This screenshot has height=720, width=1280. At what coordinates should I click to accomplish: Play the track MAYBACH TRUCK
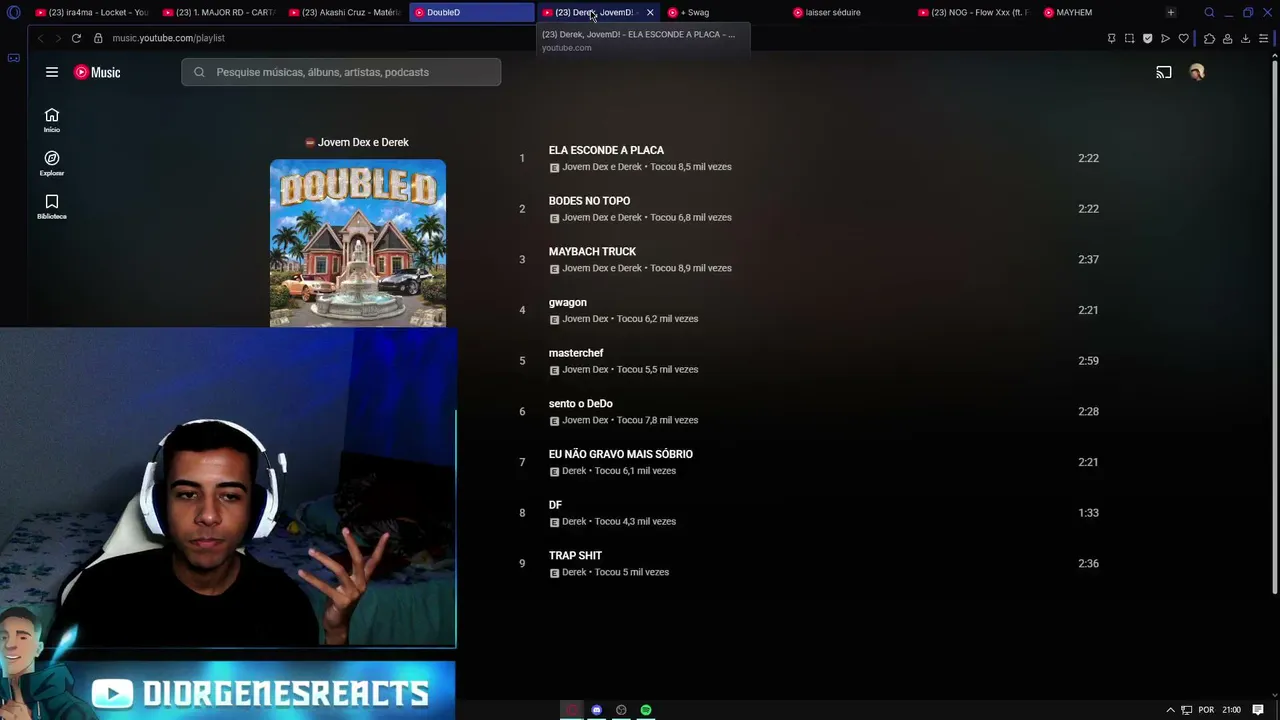(592, 252)
